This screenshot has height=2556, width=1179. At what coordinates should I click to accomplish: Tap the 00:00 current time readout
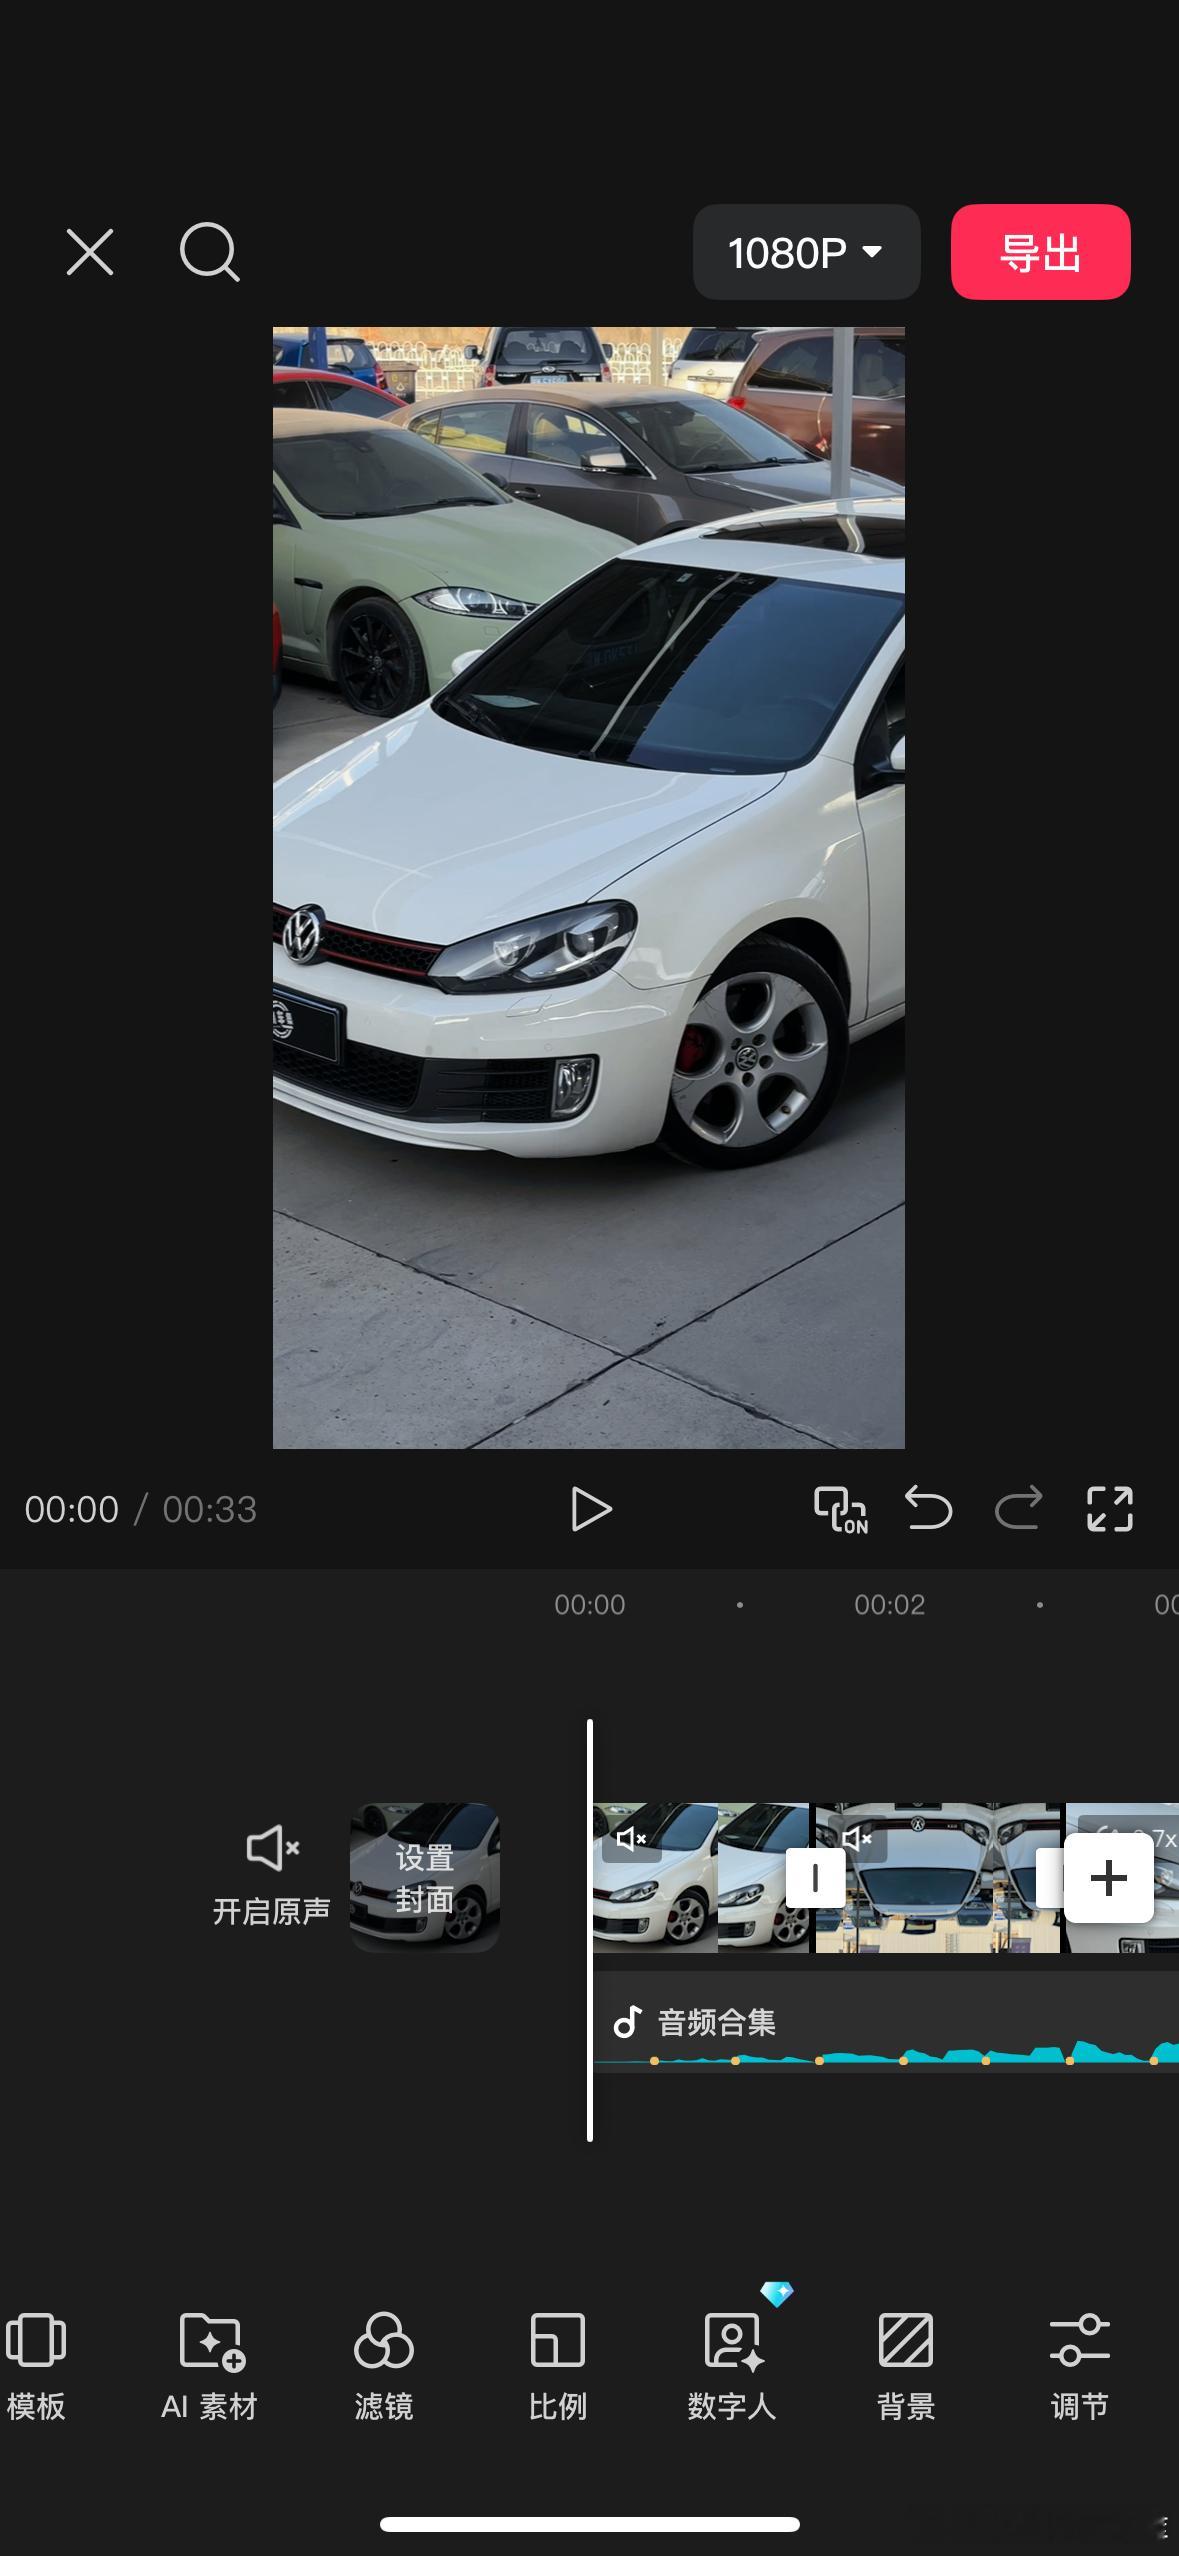click(x=71, y=1510)
